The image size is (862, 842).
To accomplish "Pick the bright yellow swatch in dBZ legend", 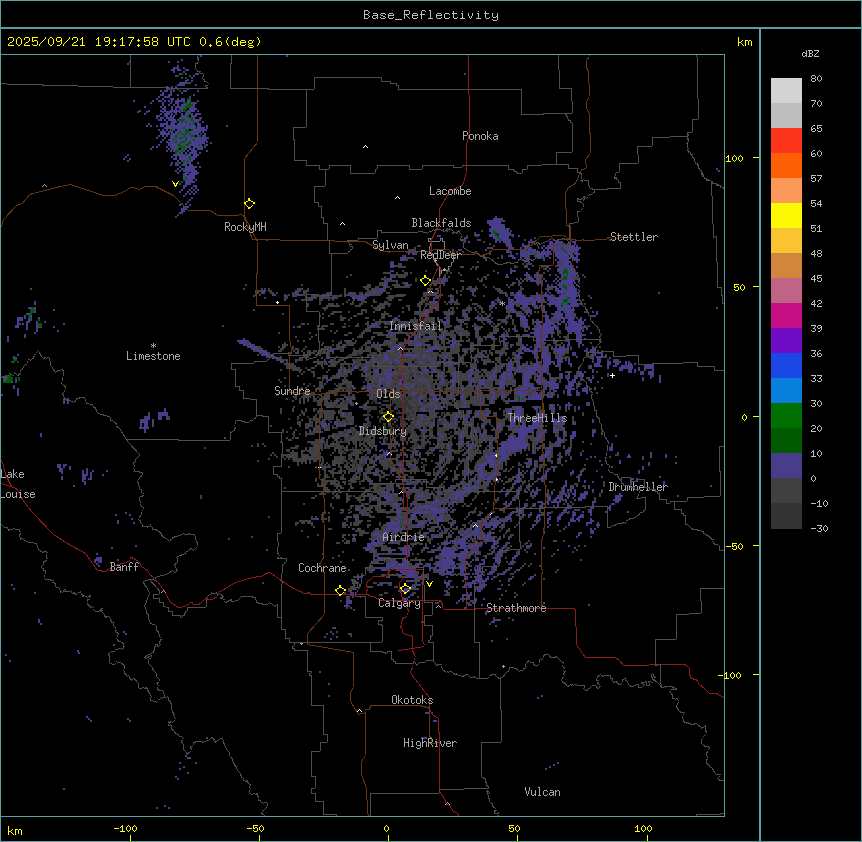I will [x=786, y=215].
